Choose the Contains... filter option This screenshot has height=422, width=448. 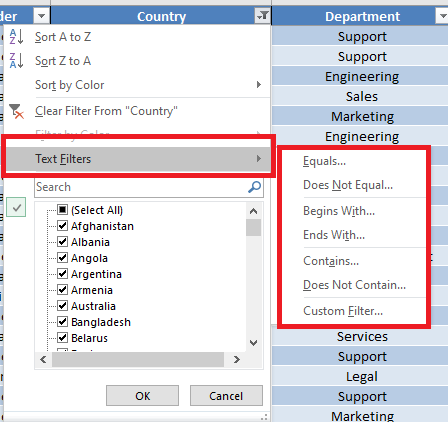331,261
